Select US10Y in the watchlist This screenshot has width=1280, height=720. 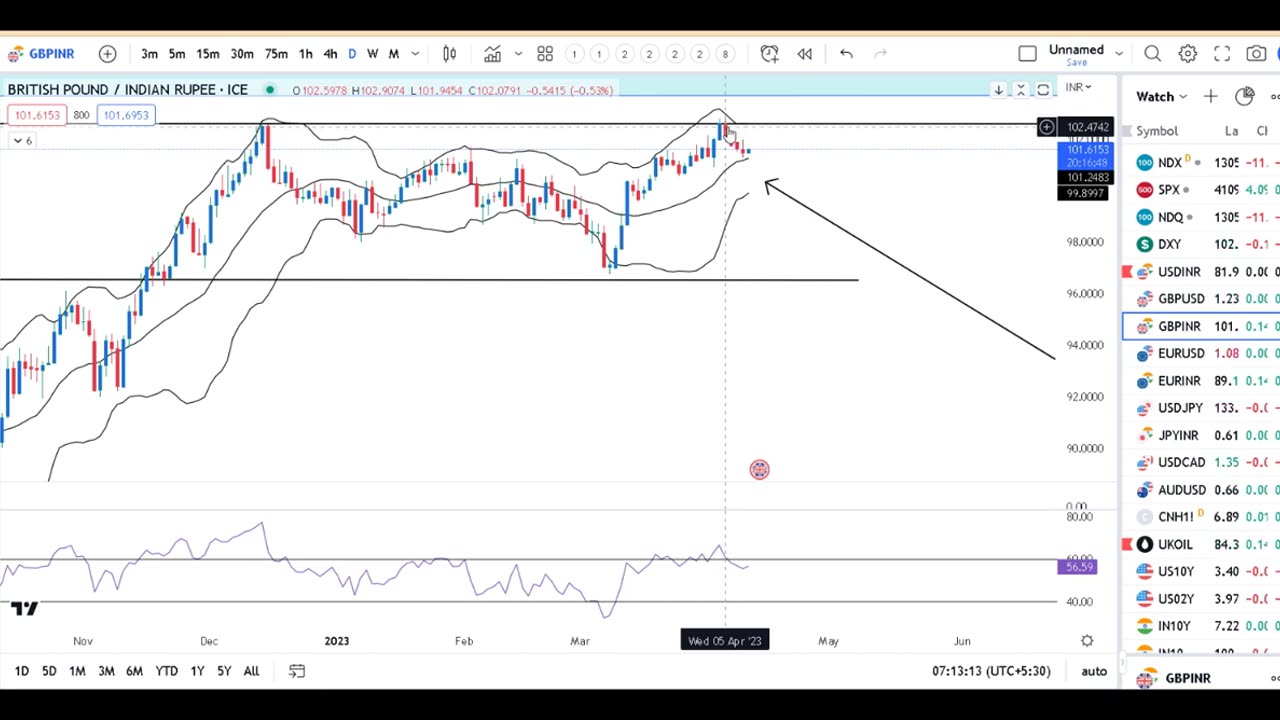[x=1201, y=571]
